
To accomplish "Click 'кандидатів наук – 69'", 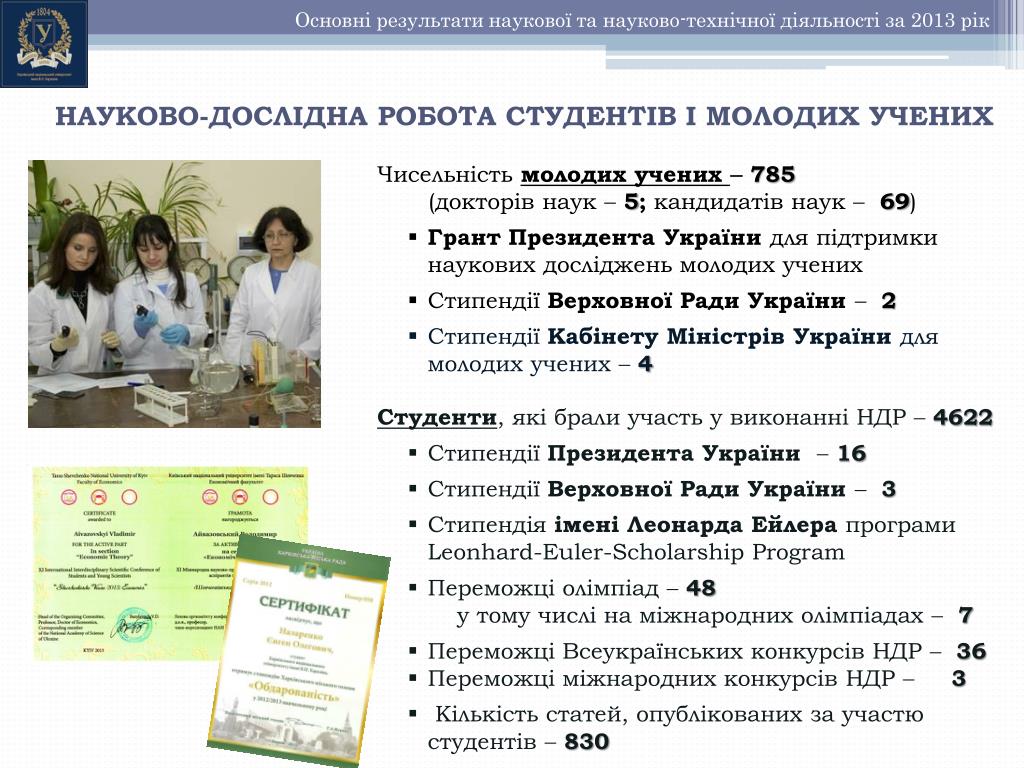I will [782, 202].
